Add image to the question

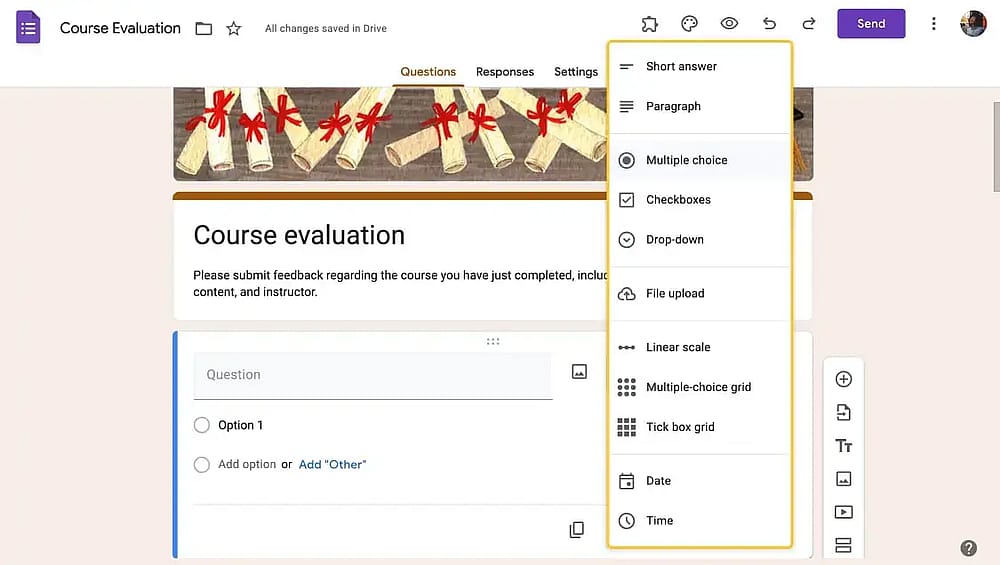coord(579,372)
